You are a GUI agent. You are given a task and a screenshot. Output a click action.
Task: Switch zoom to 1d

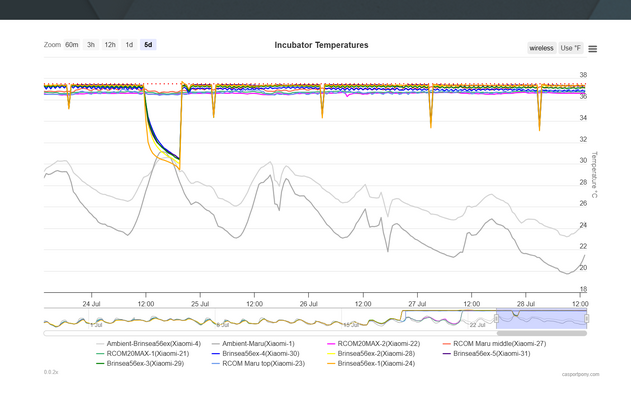coord(129,45)
